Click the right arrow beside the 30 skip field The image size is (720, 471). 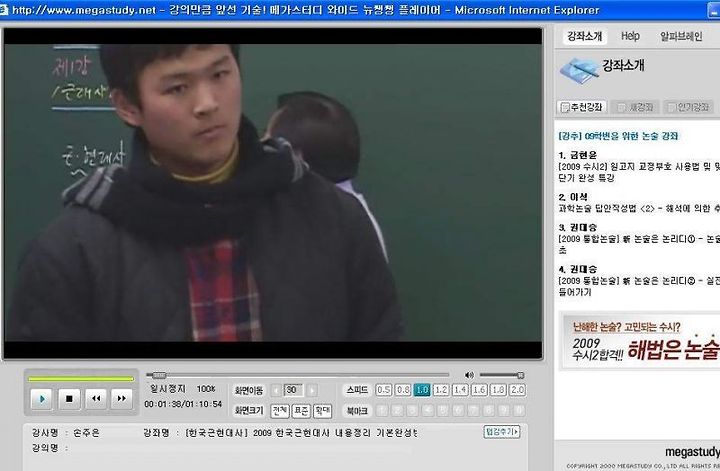312,391
